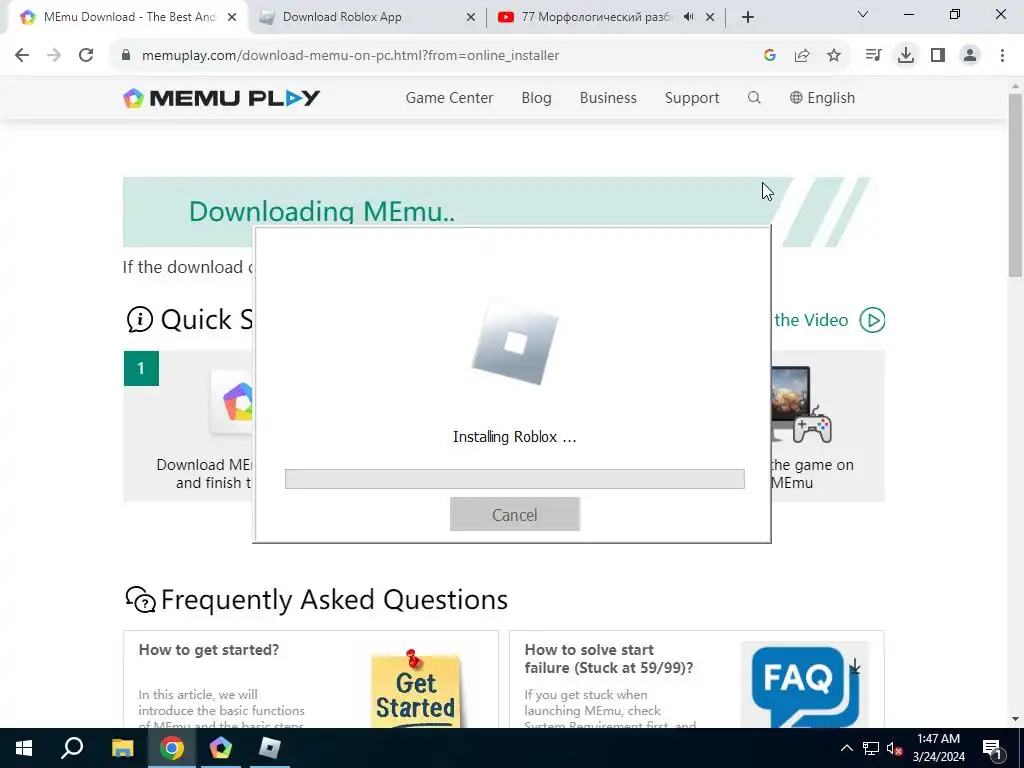Image resolution: width=1024 pixels, height=768 pixels.
Task: Click the page vertical scrollbar thumb
Action: pyautogui.click(x=1016, y=186)
